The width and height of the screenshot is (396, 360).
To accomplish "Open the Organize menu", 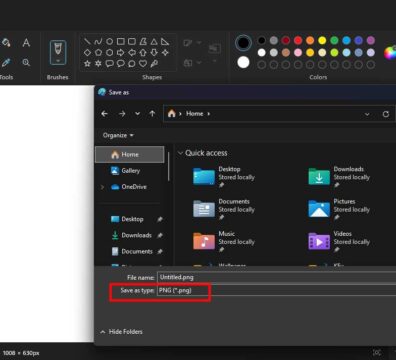I will point(118,135).
